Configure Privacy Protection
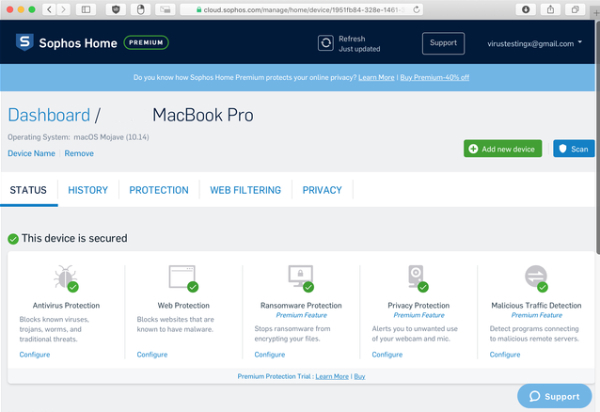Image resolution: width=600 pixels, height=412 pixels. click(x=387, y=355)
